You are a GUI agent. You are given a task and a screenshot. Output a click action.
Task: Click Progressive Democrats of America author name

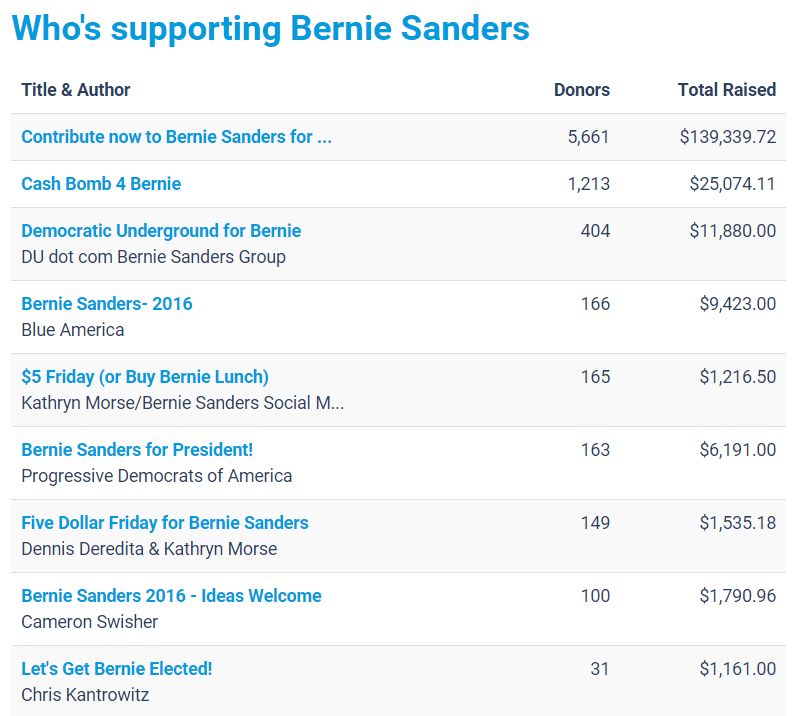157,476
